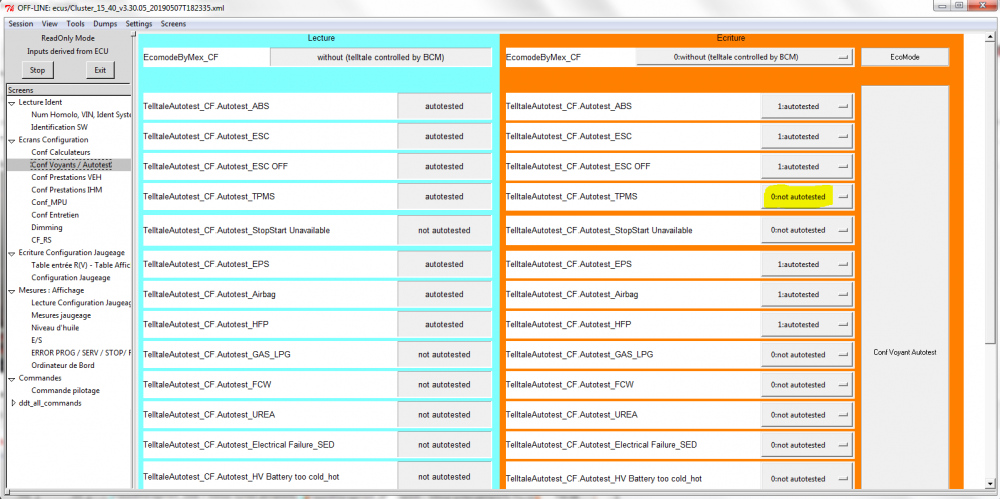Viewport: 1000px width, 499px height.
Task: Select Conf Calculateurs screen
Action: click(x=61, y=152)
